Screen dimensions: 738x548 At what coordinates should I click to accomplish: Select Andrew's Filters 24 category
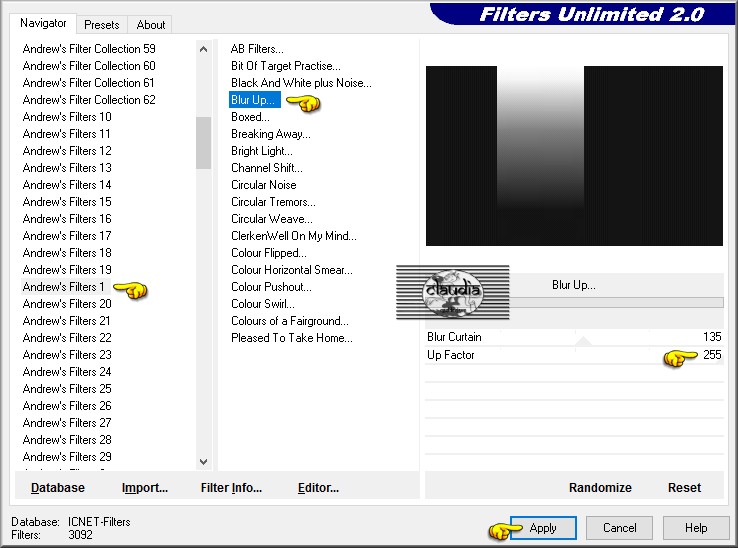tap(67, 371)
